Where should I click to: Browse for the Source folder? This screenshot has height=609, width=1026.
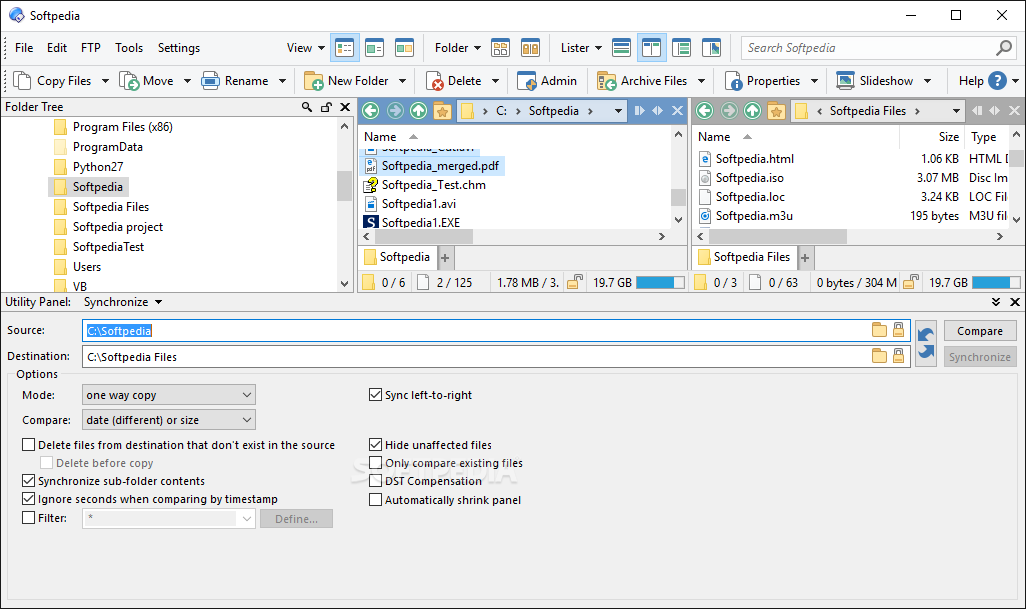click(879, 330)
